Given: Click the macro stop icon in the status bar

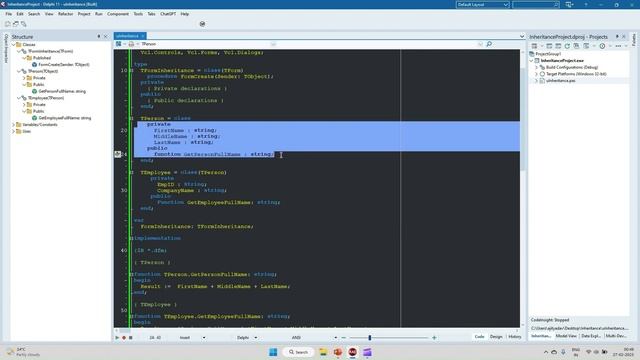Looking at the screenshot, I should pos(131,338).
